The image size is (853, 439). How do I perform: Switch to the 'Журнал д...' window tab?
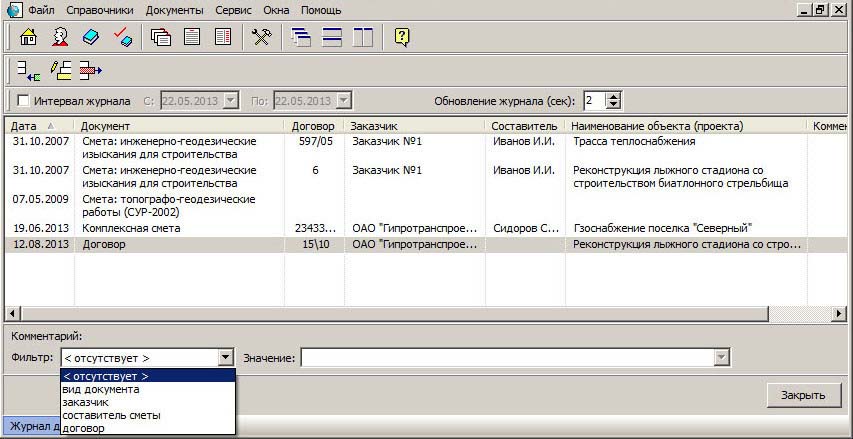click(x=34, y=426)
